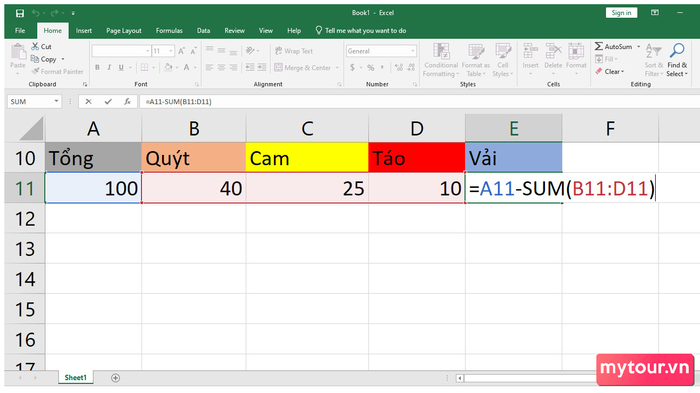The height and width of the screenshot is (393, 700).
Task: Cancel formula entry with X button
Action: tap(88, 101)
